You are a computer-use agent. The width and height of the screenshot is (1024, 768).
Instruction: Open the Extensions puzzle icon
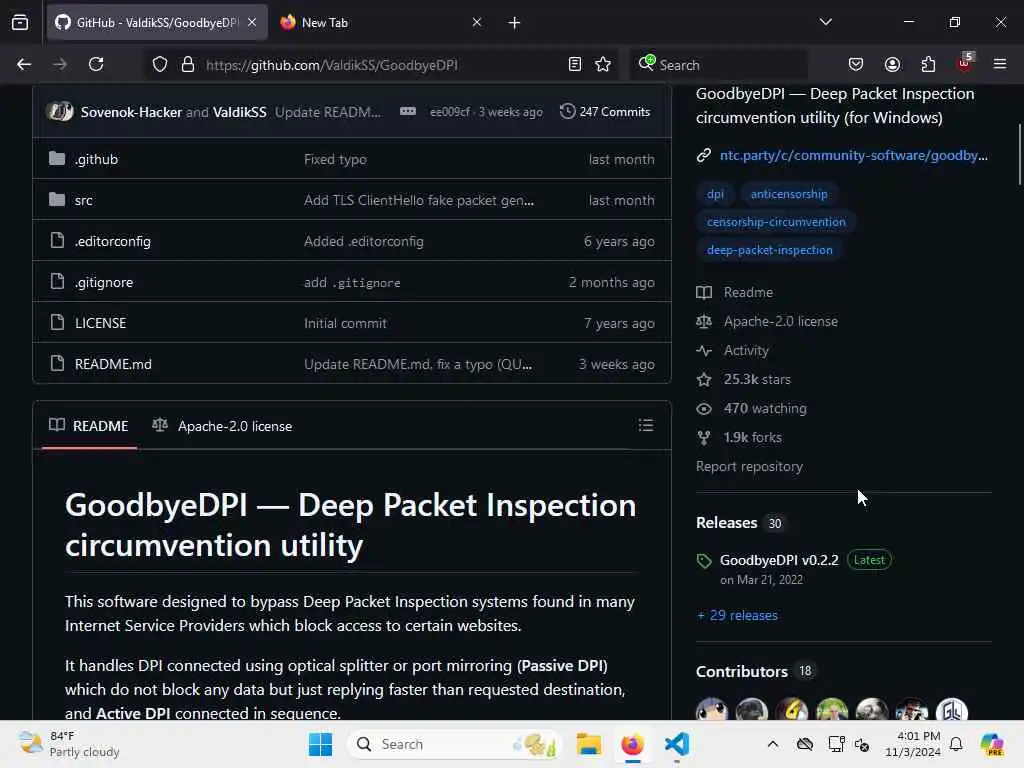[x=928, y=64]
